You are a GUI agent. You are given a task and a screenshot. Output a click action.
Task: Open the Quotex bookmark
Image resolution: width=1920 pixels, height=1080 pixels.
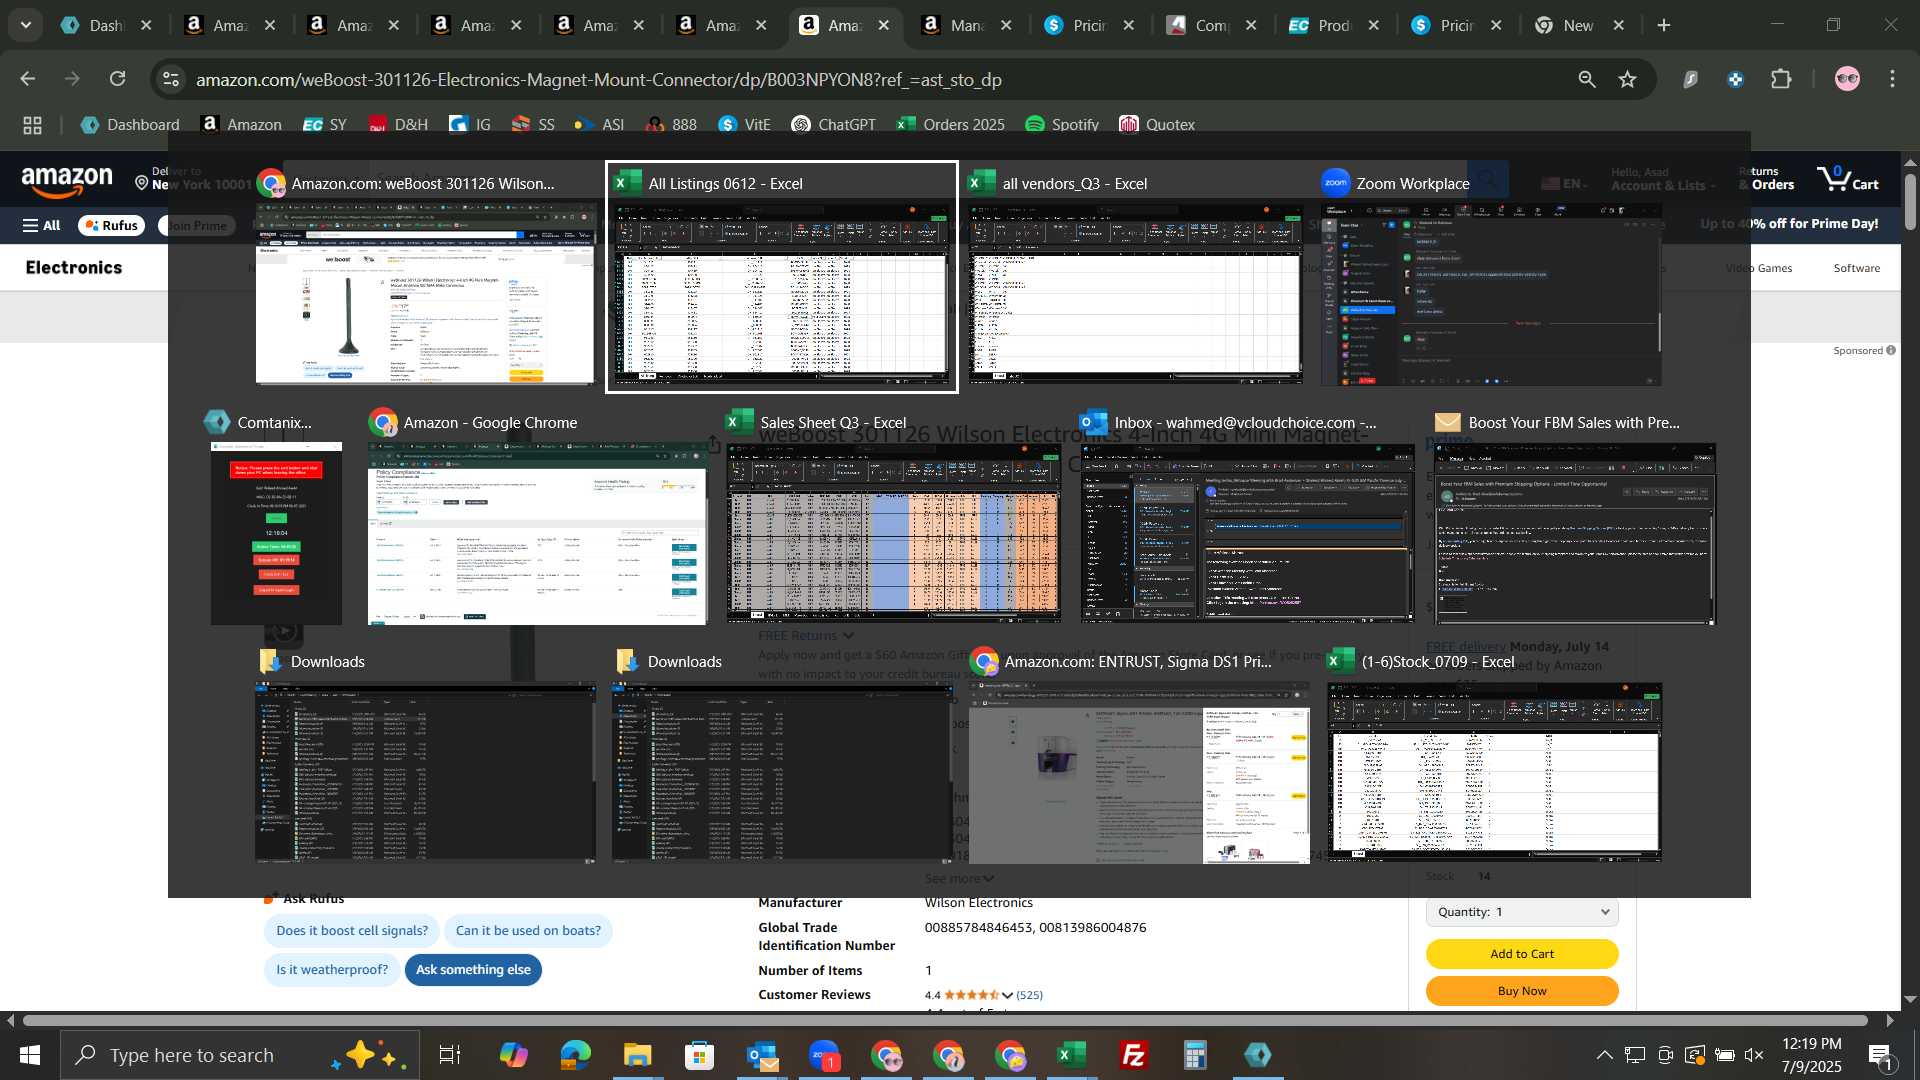[x=1157, y=125]
